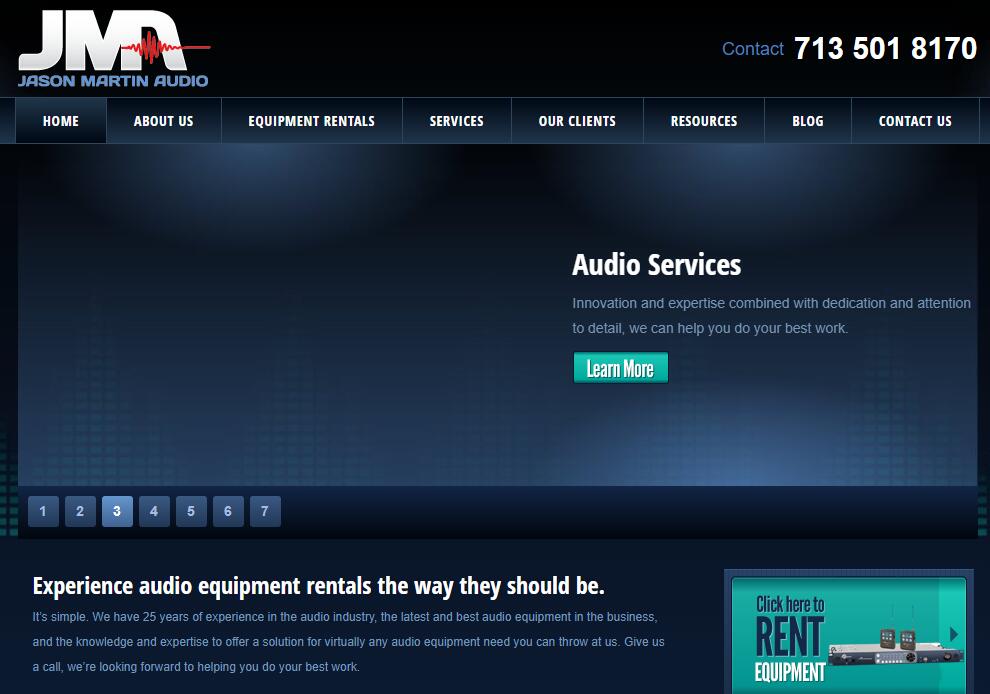
Task: Click the Audio Services slide heading
Action: [x=657, y=265]
